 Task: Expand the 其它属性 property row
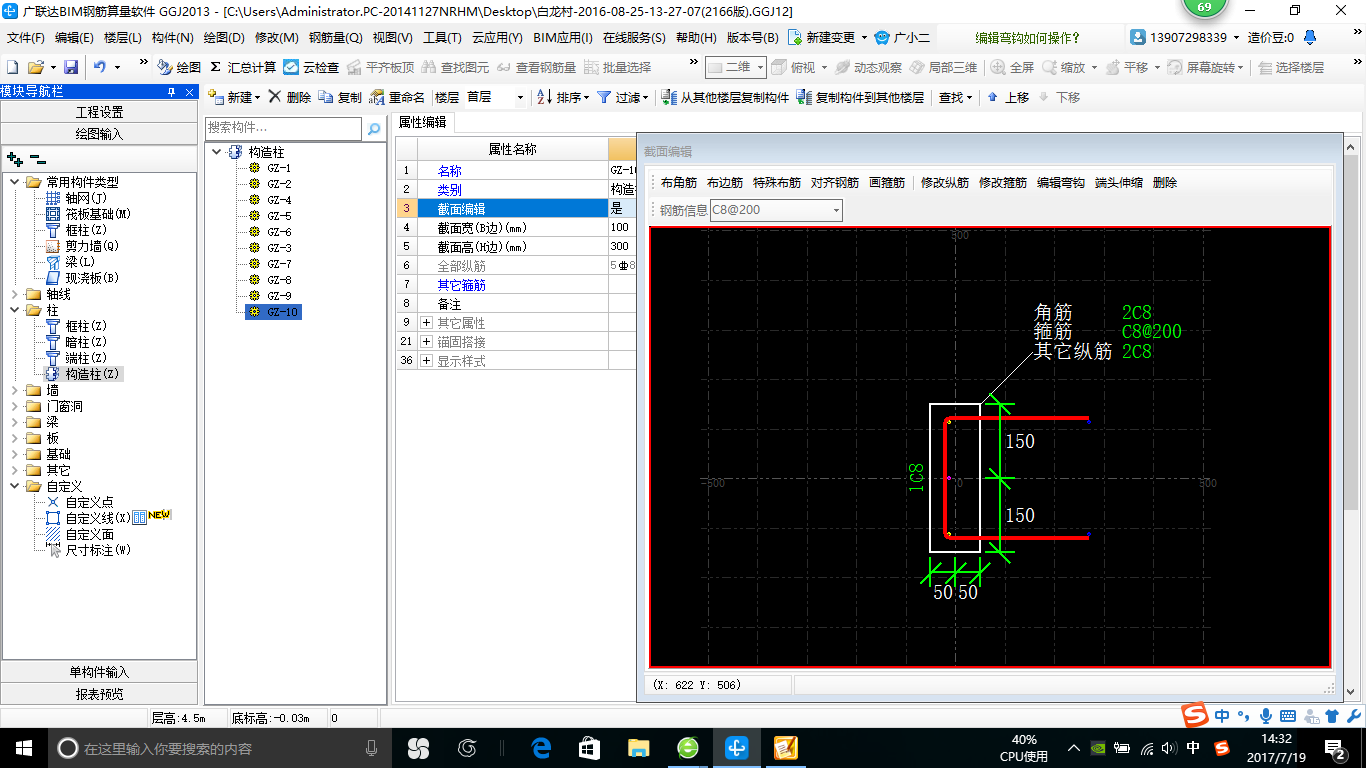click(427, 323)
